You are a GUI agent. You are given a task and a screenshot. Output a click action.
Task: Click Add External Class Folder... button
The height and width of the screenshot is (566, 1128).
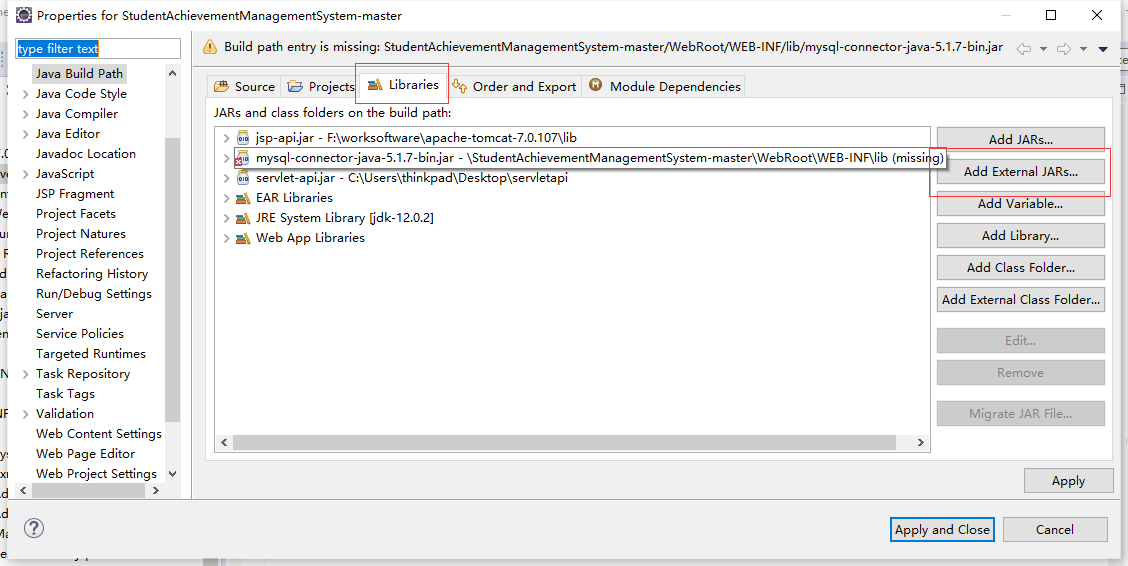click(1020, 299)
